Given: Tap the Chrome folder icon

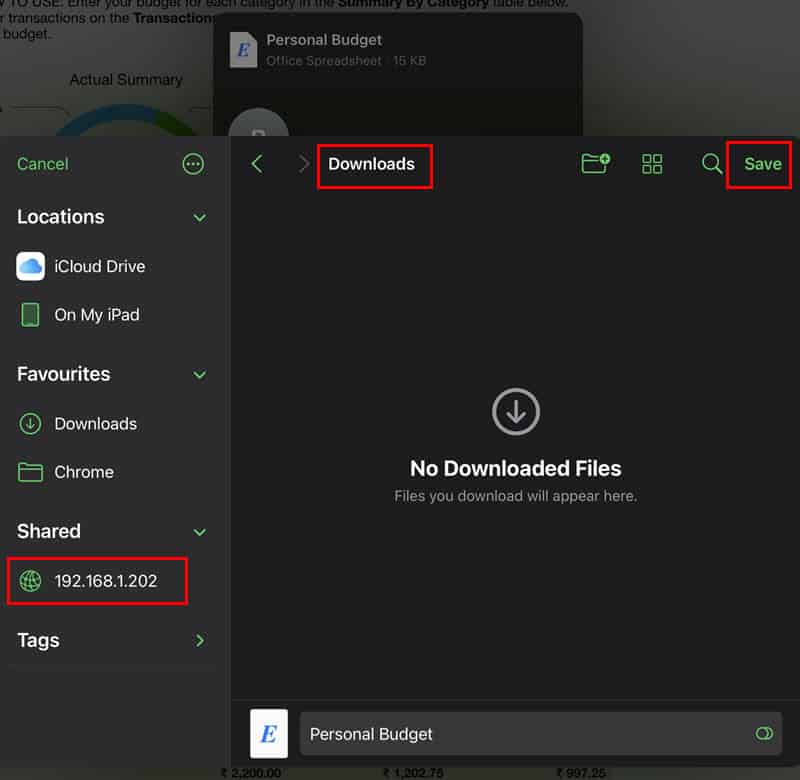Looking at the screenshot, I should point(30,472).
